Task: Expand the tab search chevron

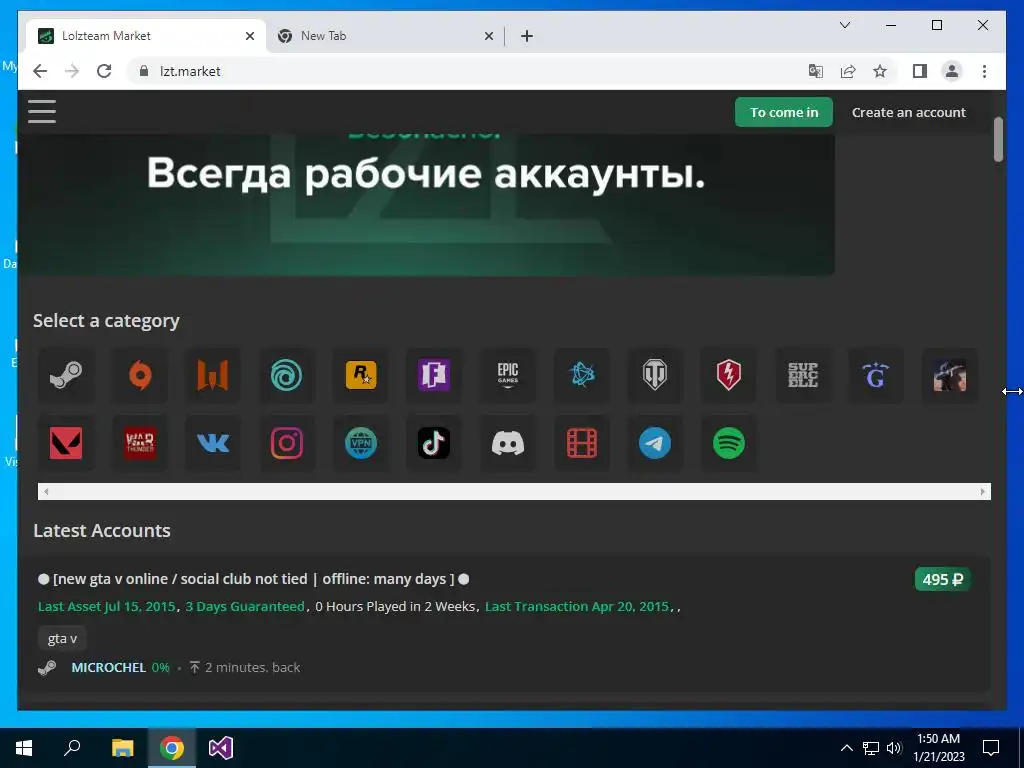Action: pos(844,25)
